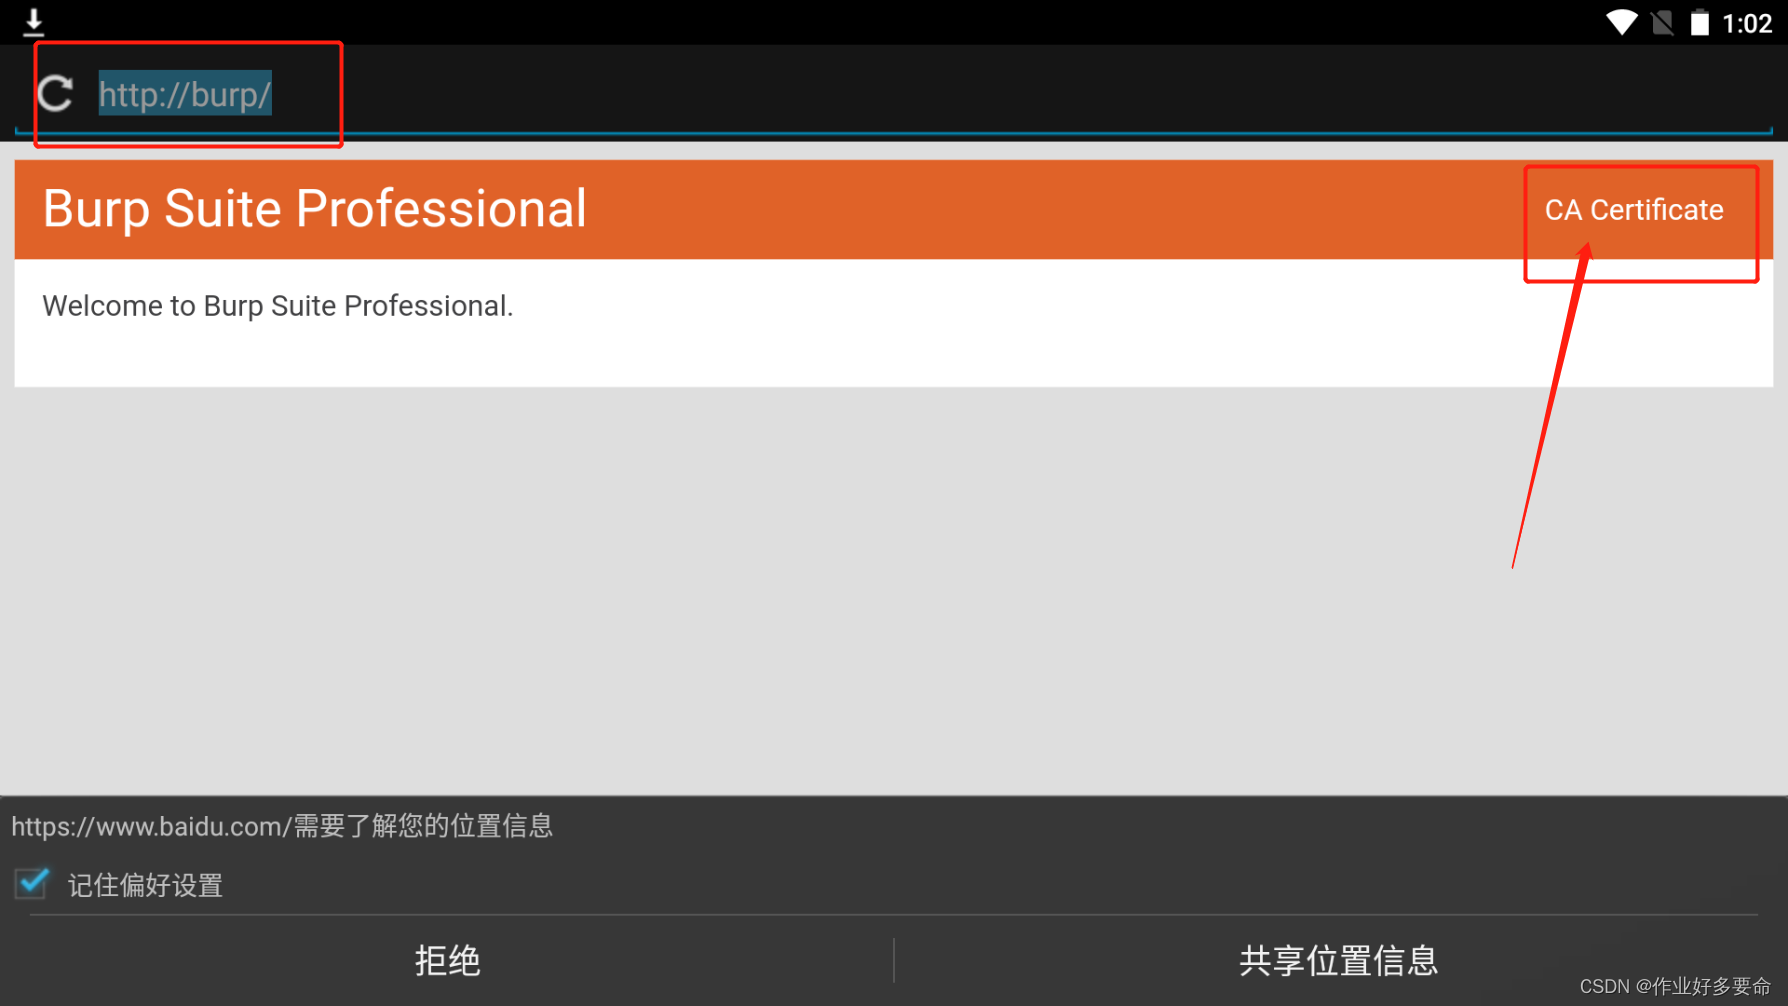Screen dimensions: 1788x1006
Task: Click the Burp Suite Professional header banner
Action: (x=314, y=209)
